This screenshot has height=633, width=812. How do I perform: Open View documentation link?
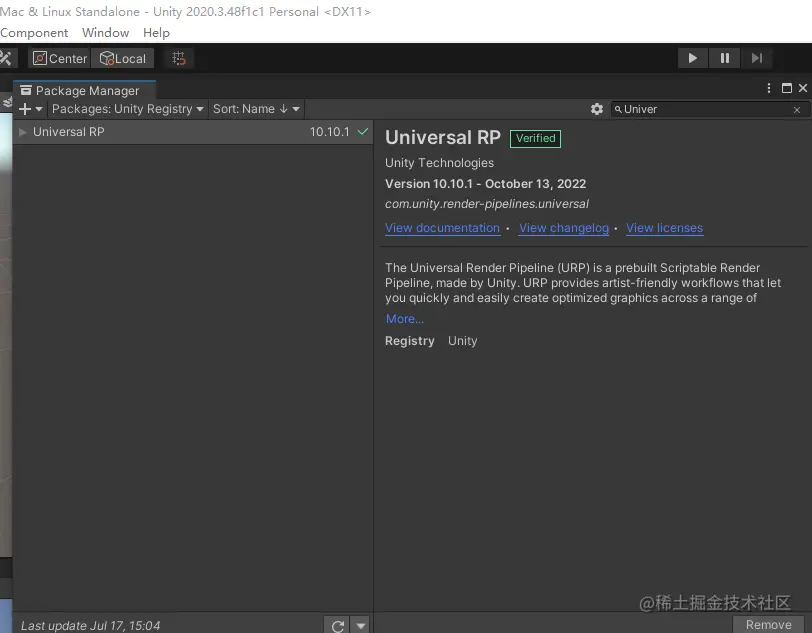tap(442, 228)
